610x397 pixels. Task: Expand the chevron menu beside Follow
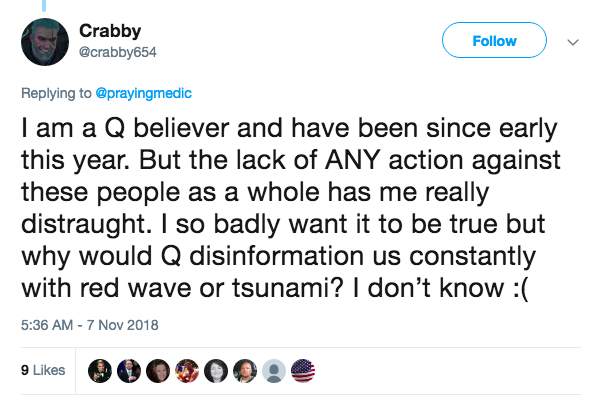[573, 42]
